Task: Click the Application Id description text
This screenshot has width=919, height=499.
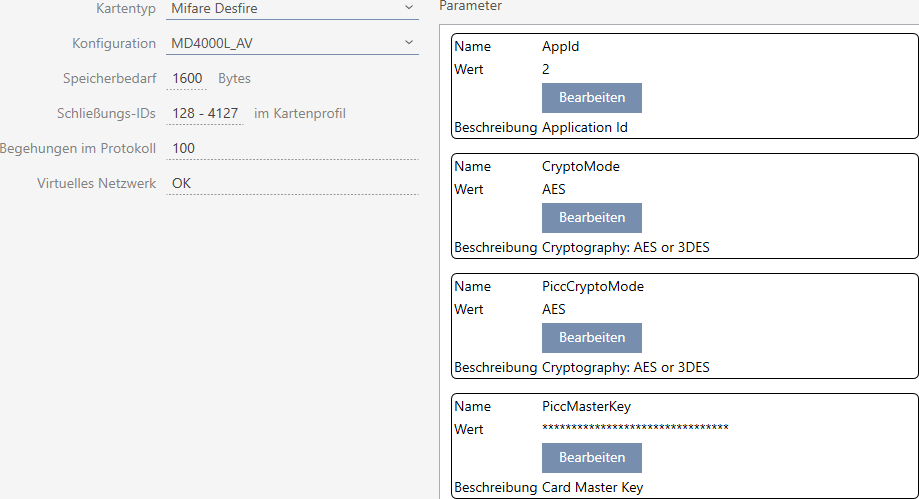Action: pyautogui.click(x=584, y=128)
